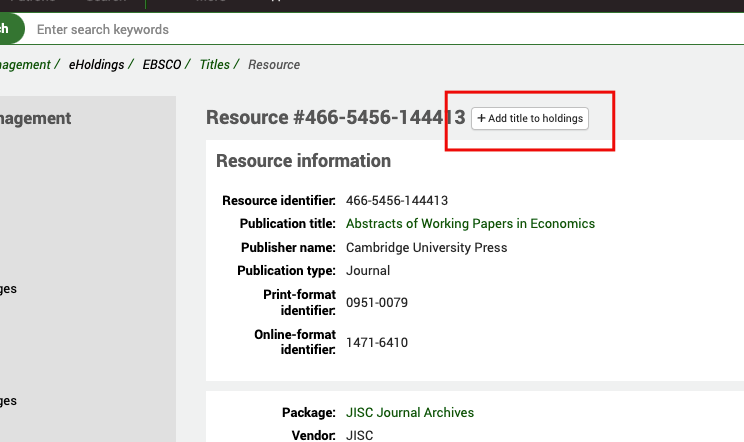Viewport: 744px width, 442px height.
Task: Focus the Enter search keywords field
Action: click(x=300, y=30)
